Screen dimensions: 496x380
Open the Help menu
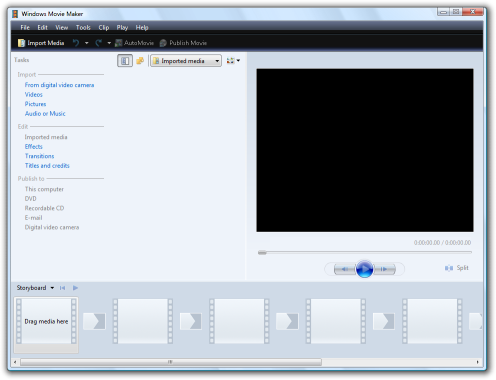(x=142, y=27)
